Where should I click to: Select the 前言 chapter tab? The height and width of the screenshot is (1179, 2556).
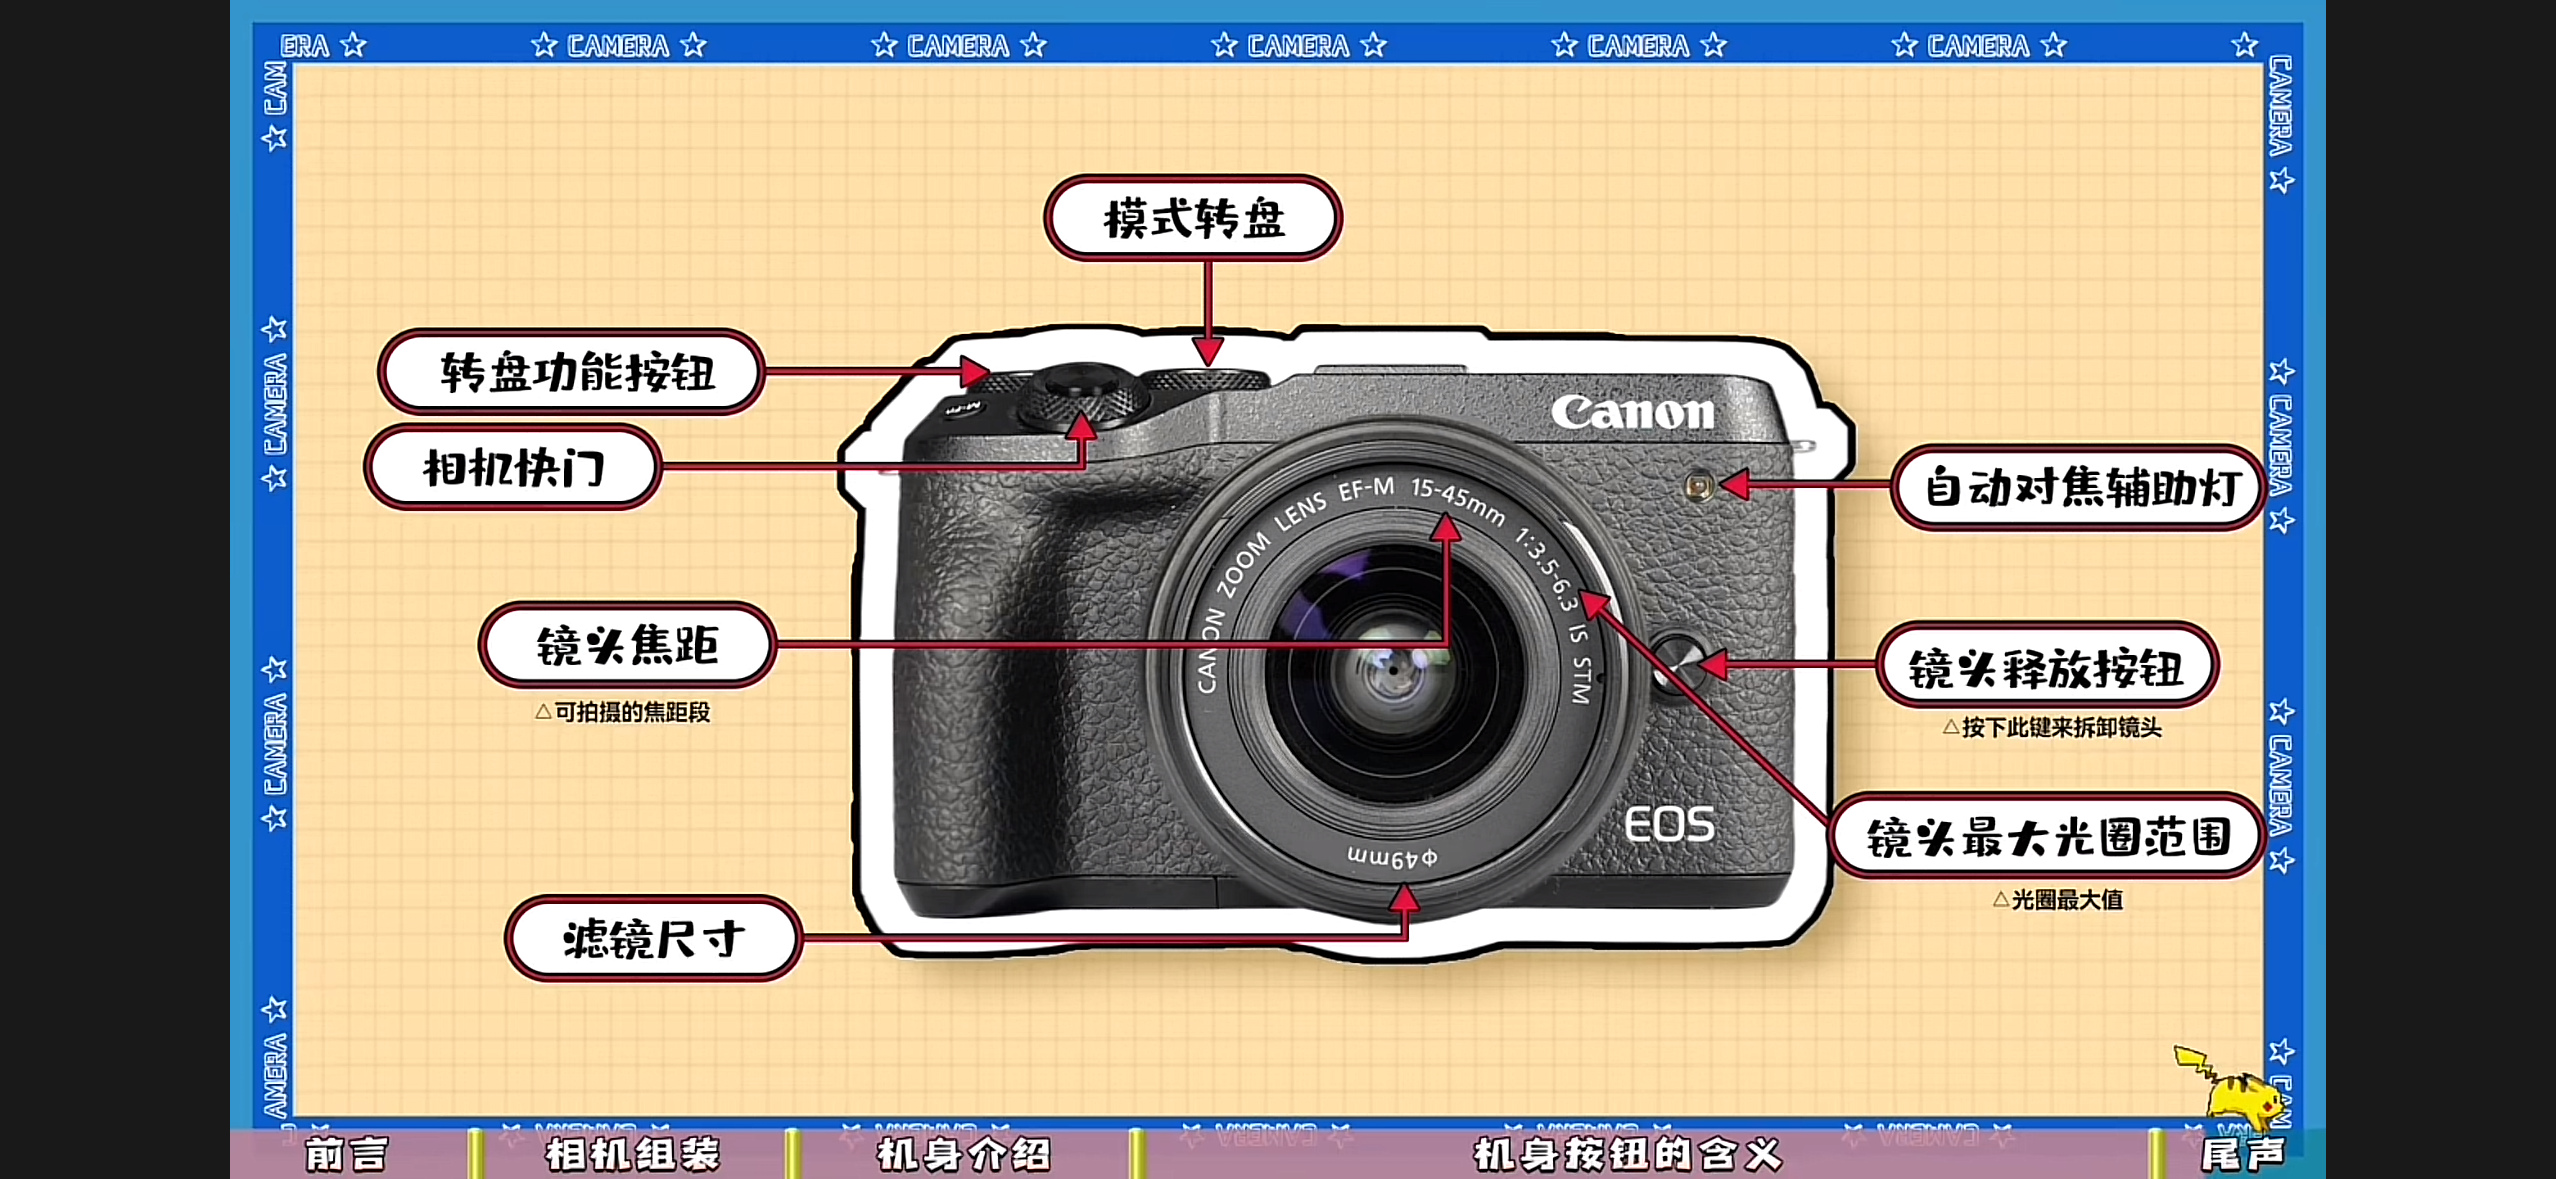pyautogui.click(x=347, y=1154)
